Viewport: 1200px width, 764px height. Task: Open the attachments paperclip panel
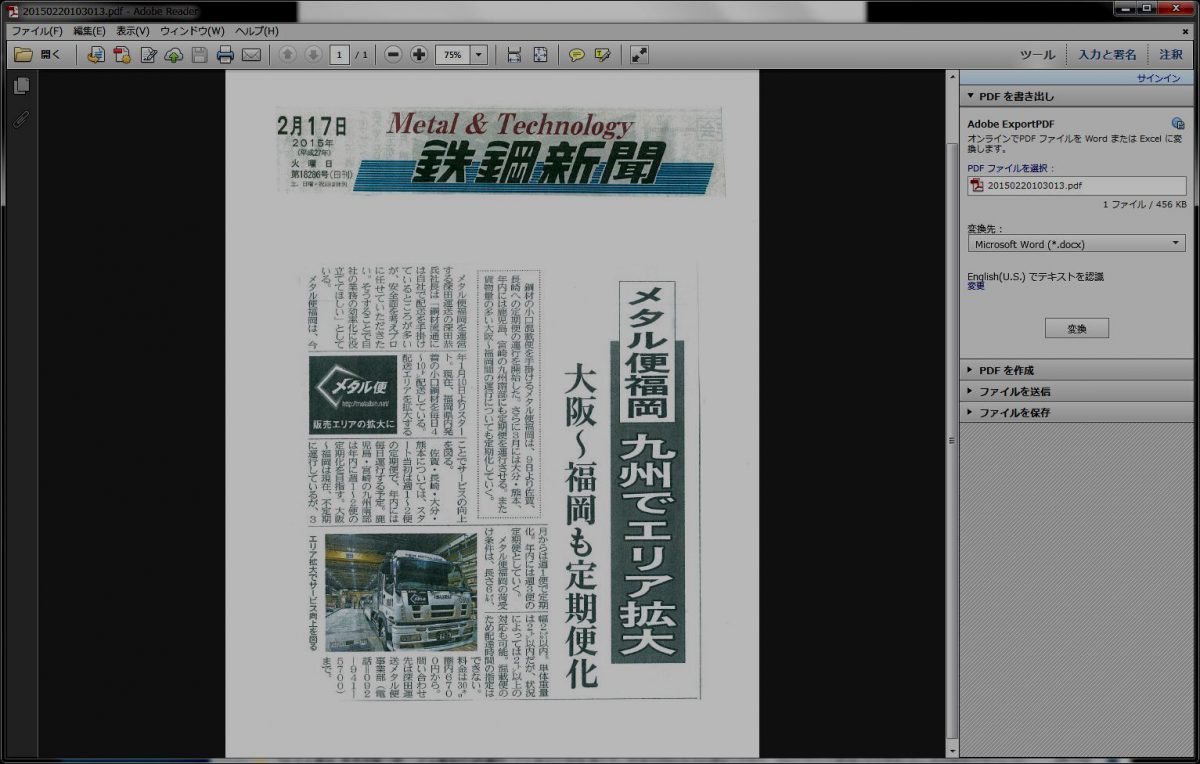tap(21, 119)
